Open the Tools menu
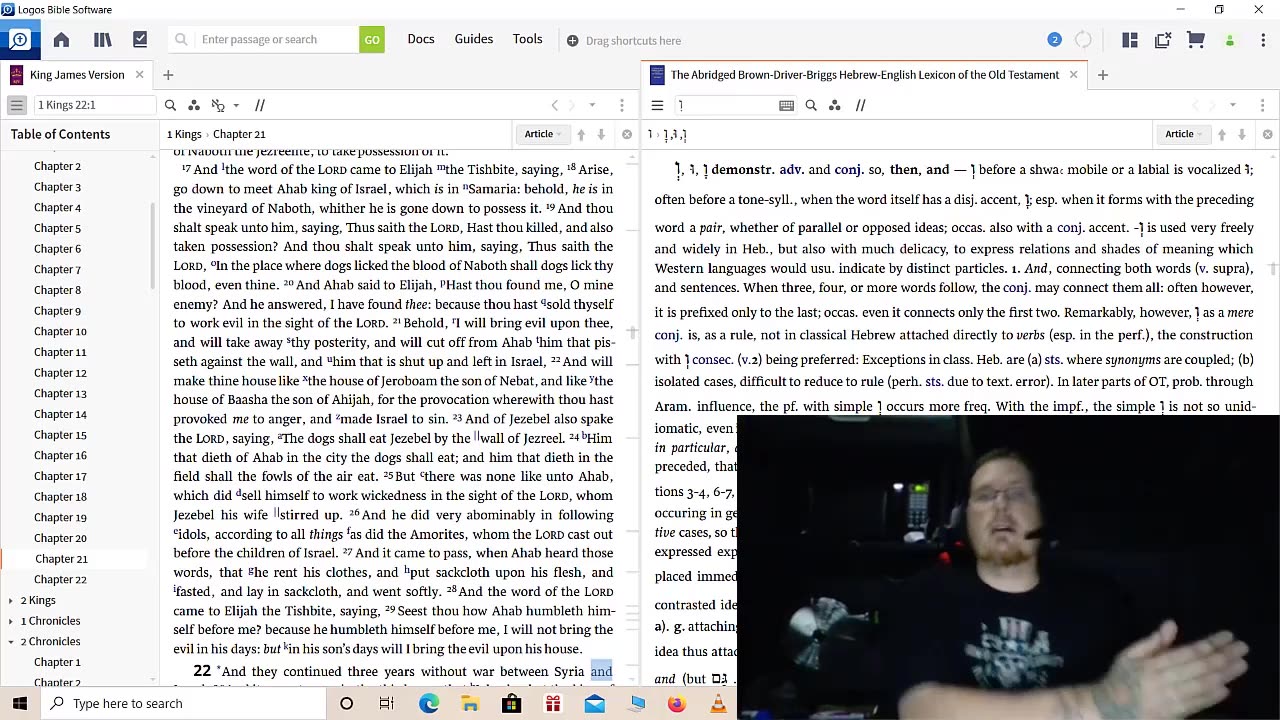 click(528, 39)
